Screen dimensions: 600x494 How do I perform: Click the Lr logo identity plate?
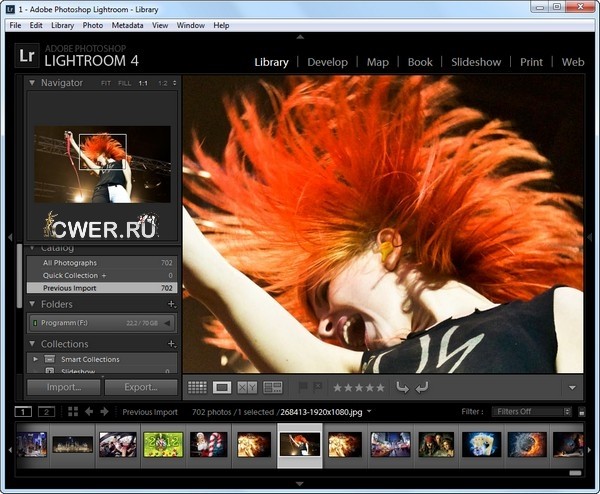tap(27, 55)
